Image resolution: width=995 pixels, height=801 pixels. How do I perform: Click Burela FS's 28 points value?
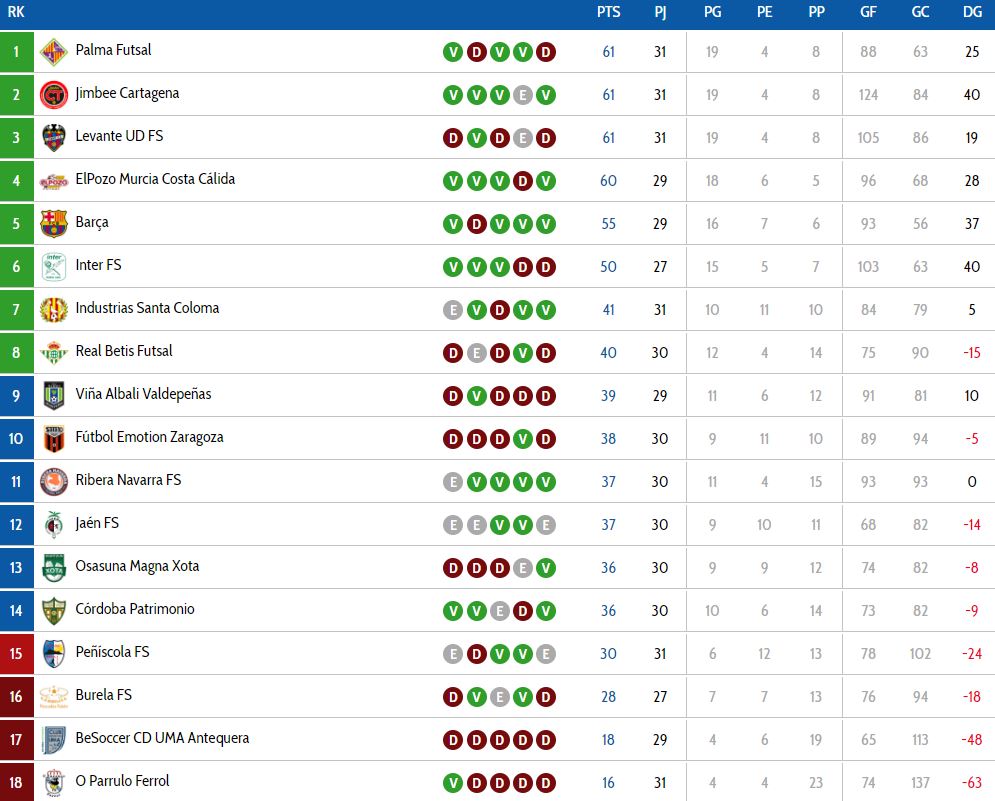pos(609,697)
